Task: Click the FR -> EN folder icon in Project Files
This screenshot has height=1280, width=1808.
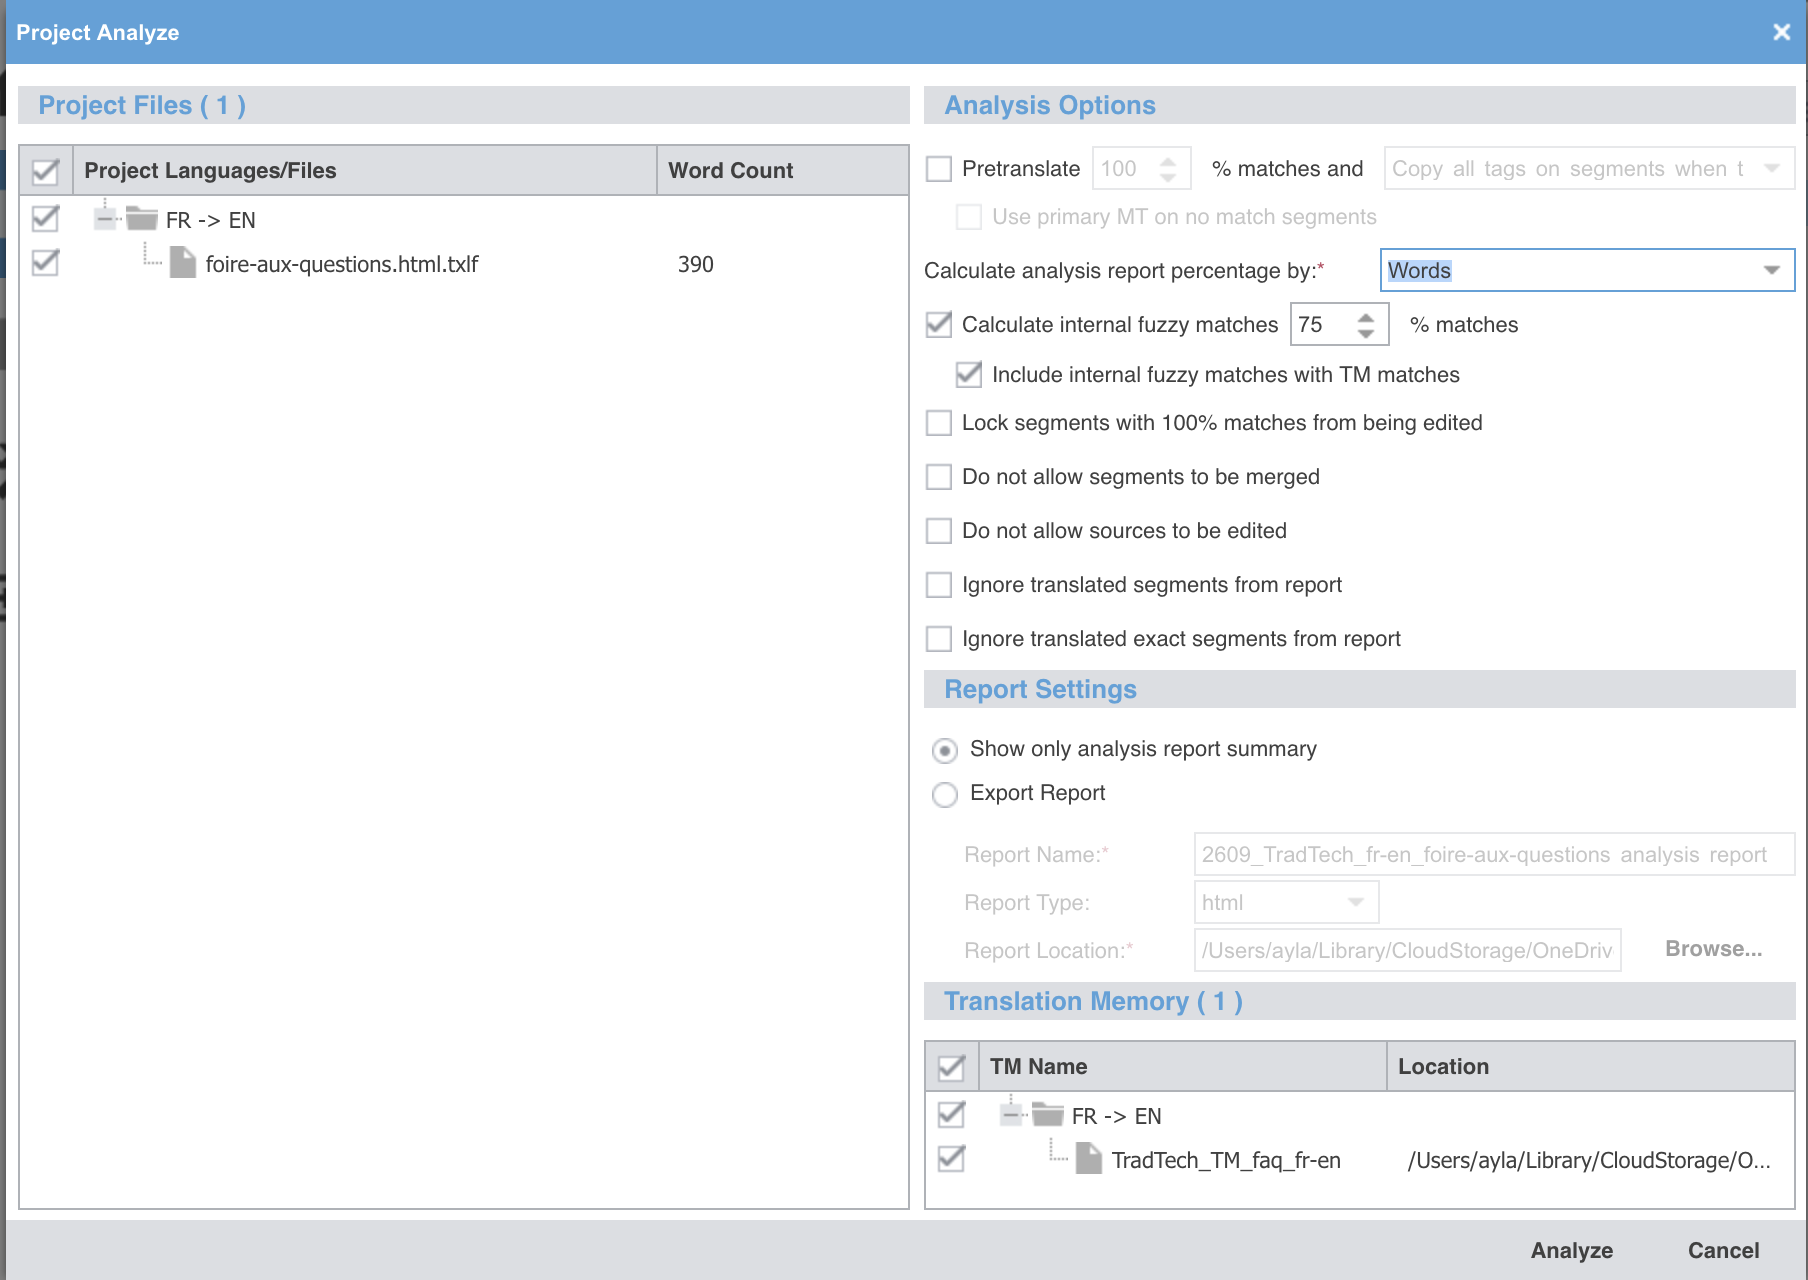Action: pos(141,219)
